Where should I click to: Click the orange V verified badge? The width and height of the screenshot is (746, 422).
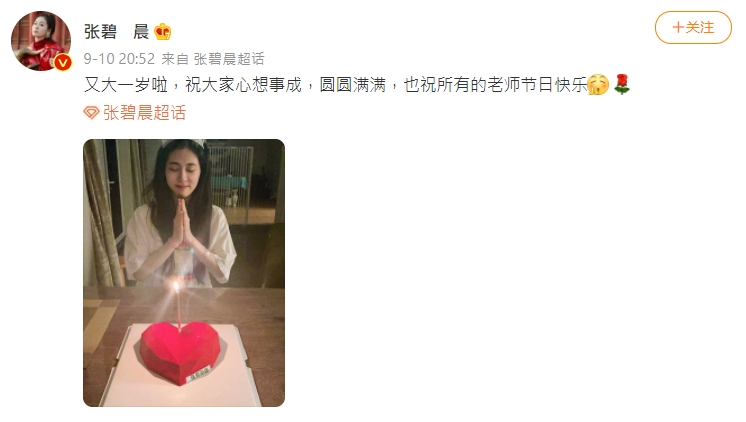63,63
